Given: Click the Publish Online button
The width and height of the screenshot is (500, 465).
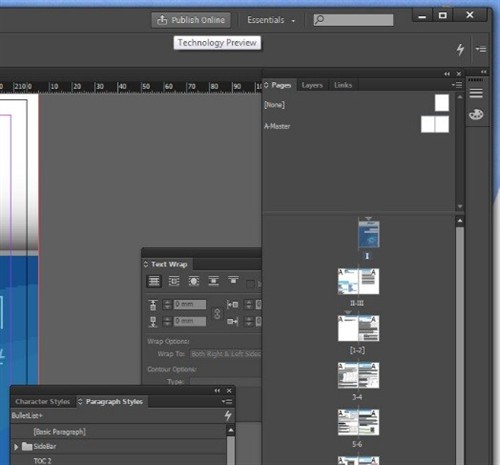Looking at the screenshot, I should [x=191, y=20].
